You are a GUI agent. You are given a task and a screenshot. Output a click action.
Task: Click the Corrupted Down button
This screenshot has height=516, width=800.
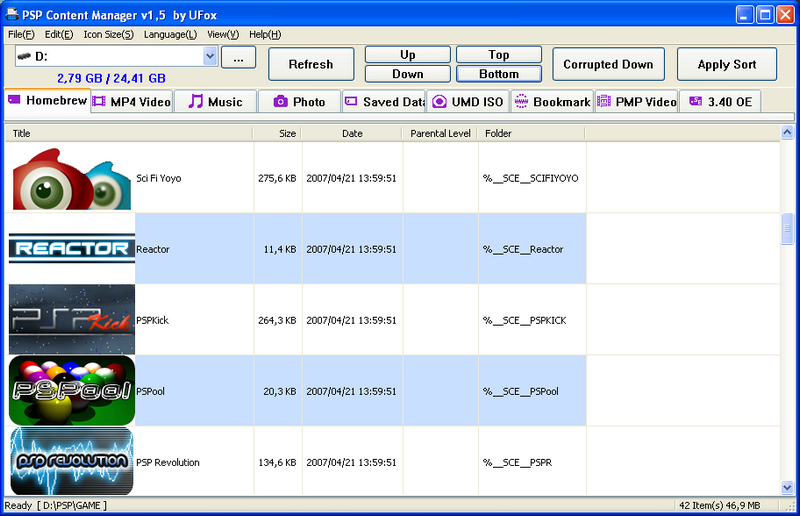tap(608, 64)
